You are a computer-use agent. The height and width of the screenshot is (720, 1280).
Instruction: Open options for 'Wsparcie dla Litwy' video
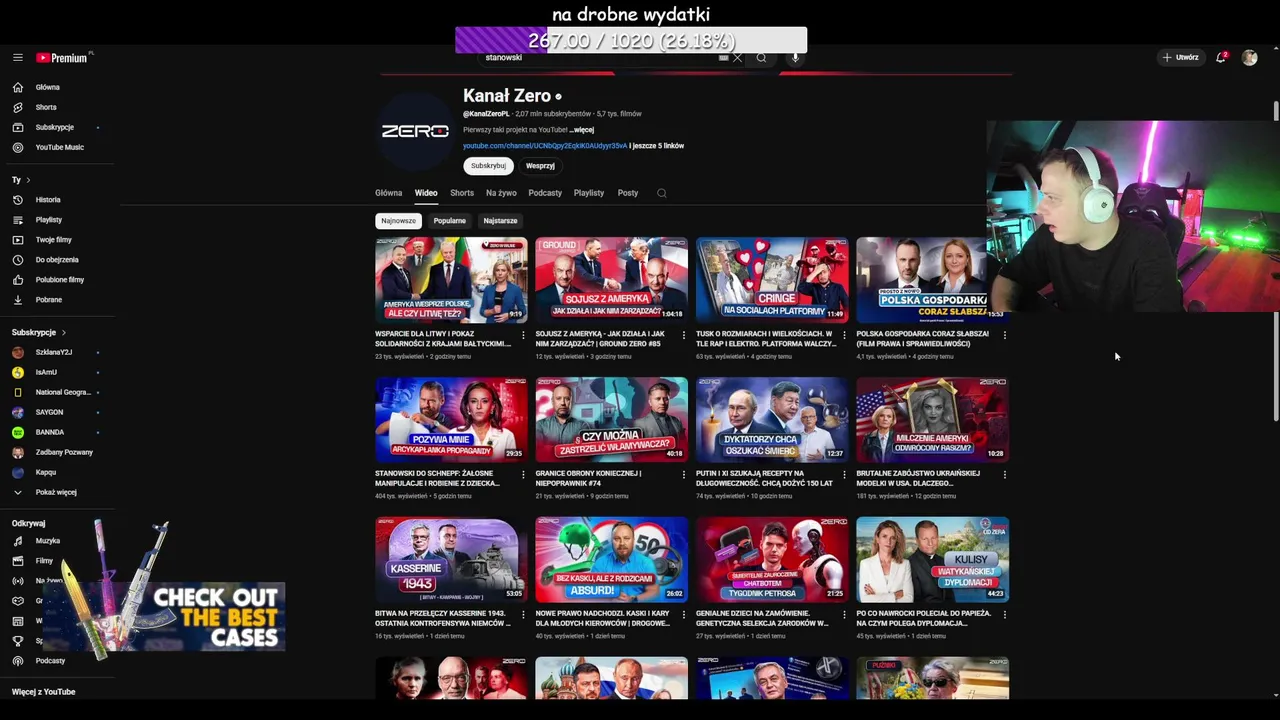523,335
